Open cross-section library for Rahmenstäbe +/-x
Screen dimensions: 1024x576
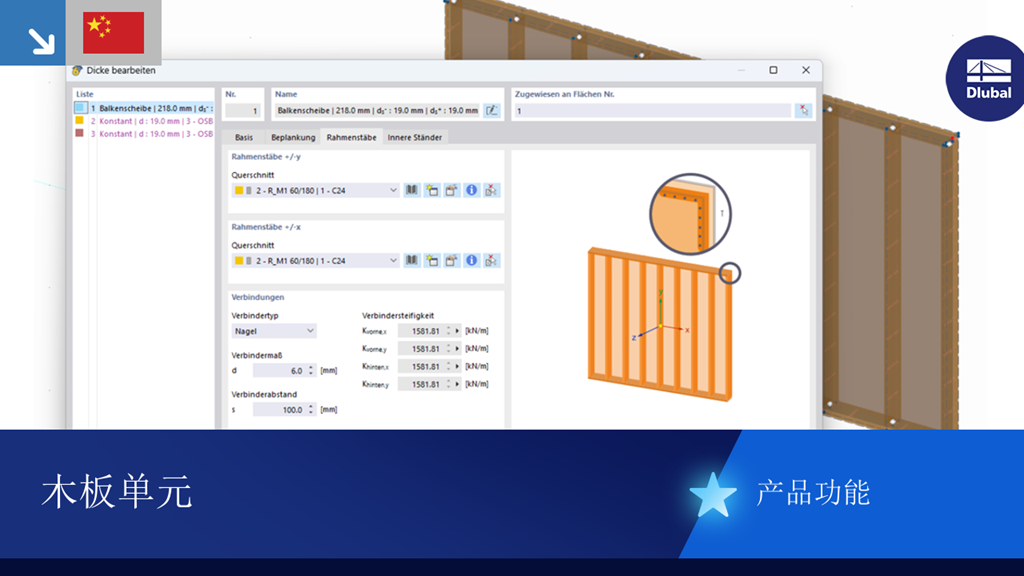(x=411, y=261)
